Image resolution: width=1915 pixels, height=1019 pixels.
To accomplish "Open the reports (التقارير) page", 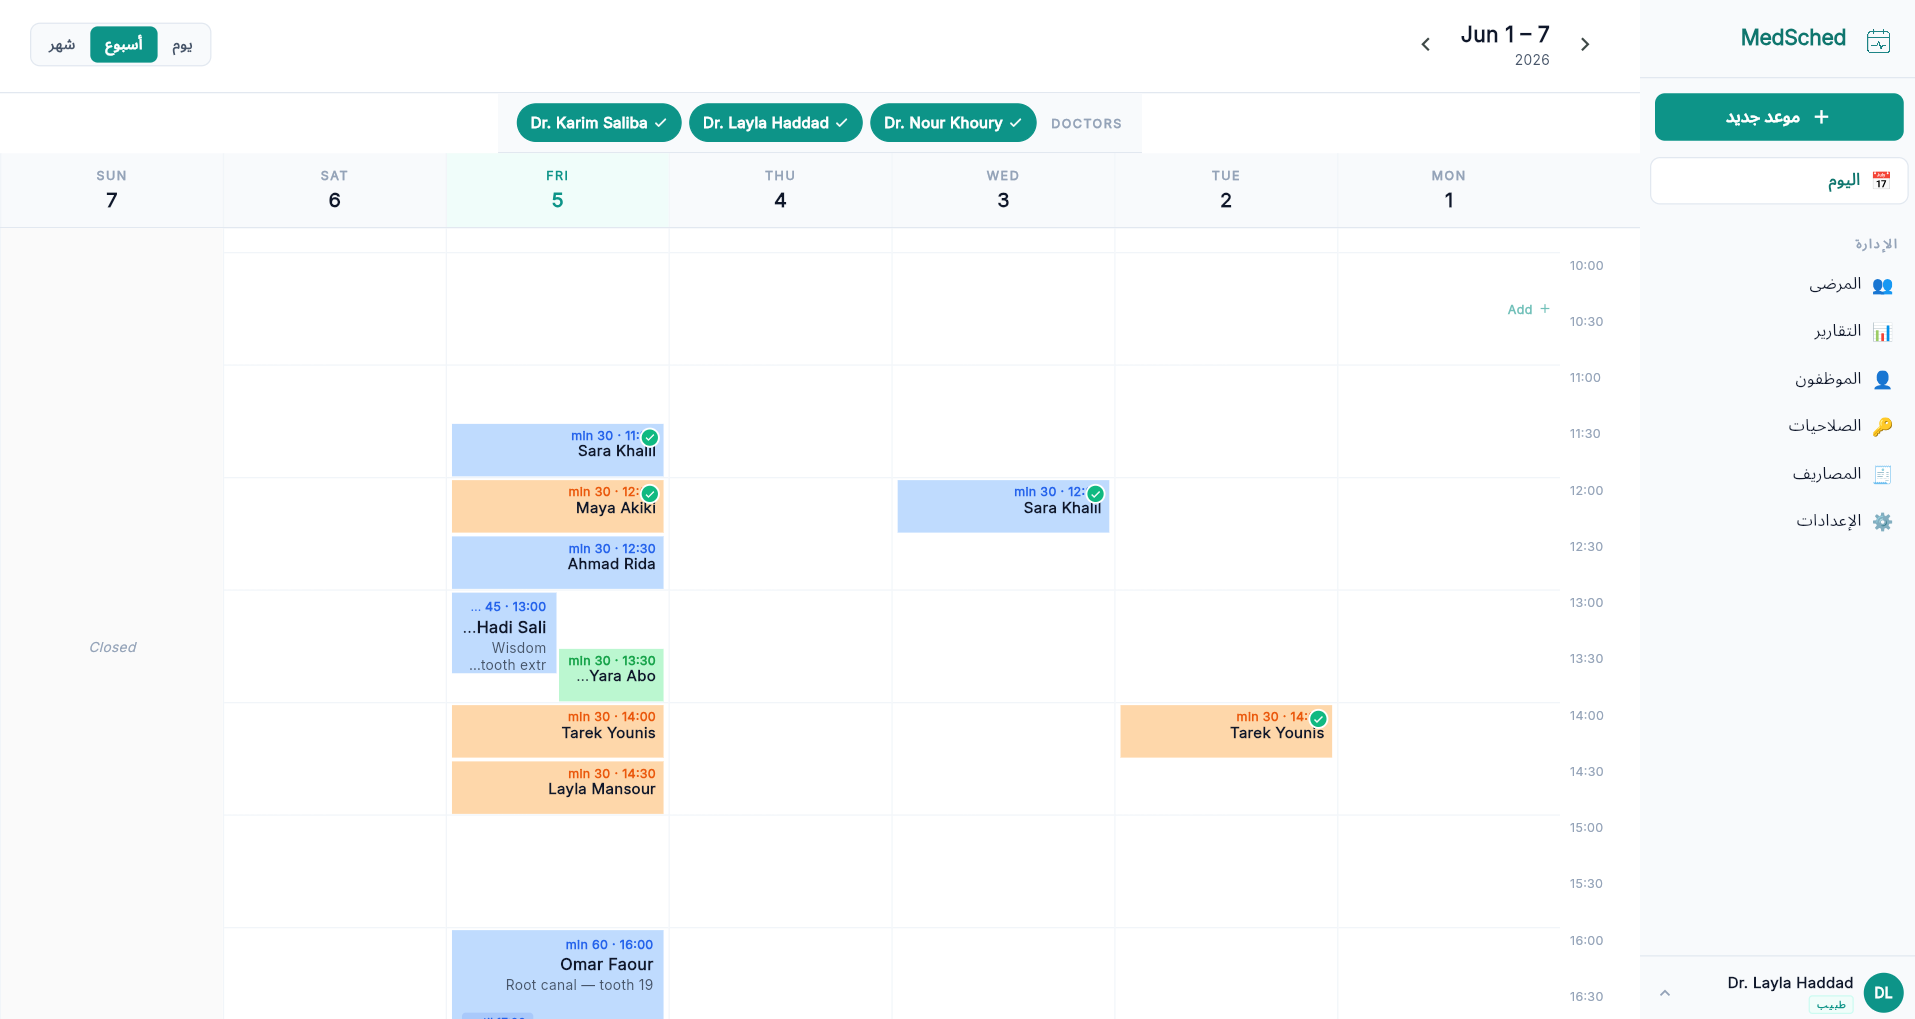I will (x=1779, y=332).
